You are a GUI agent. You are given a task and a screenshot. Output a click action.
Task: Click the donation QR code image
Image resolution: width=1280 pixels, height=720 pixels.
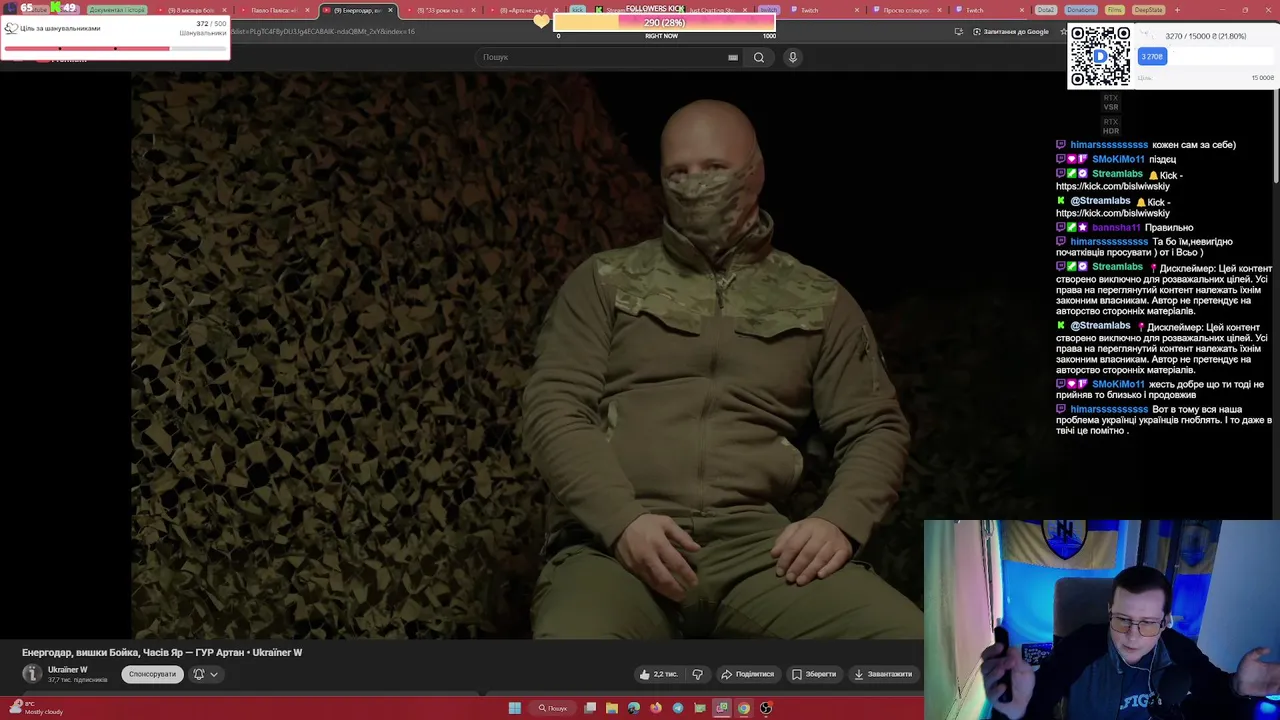tap(1100, 56)
